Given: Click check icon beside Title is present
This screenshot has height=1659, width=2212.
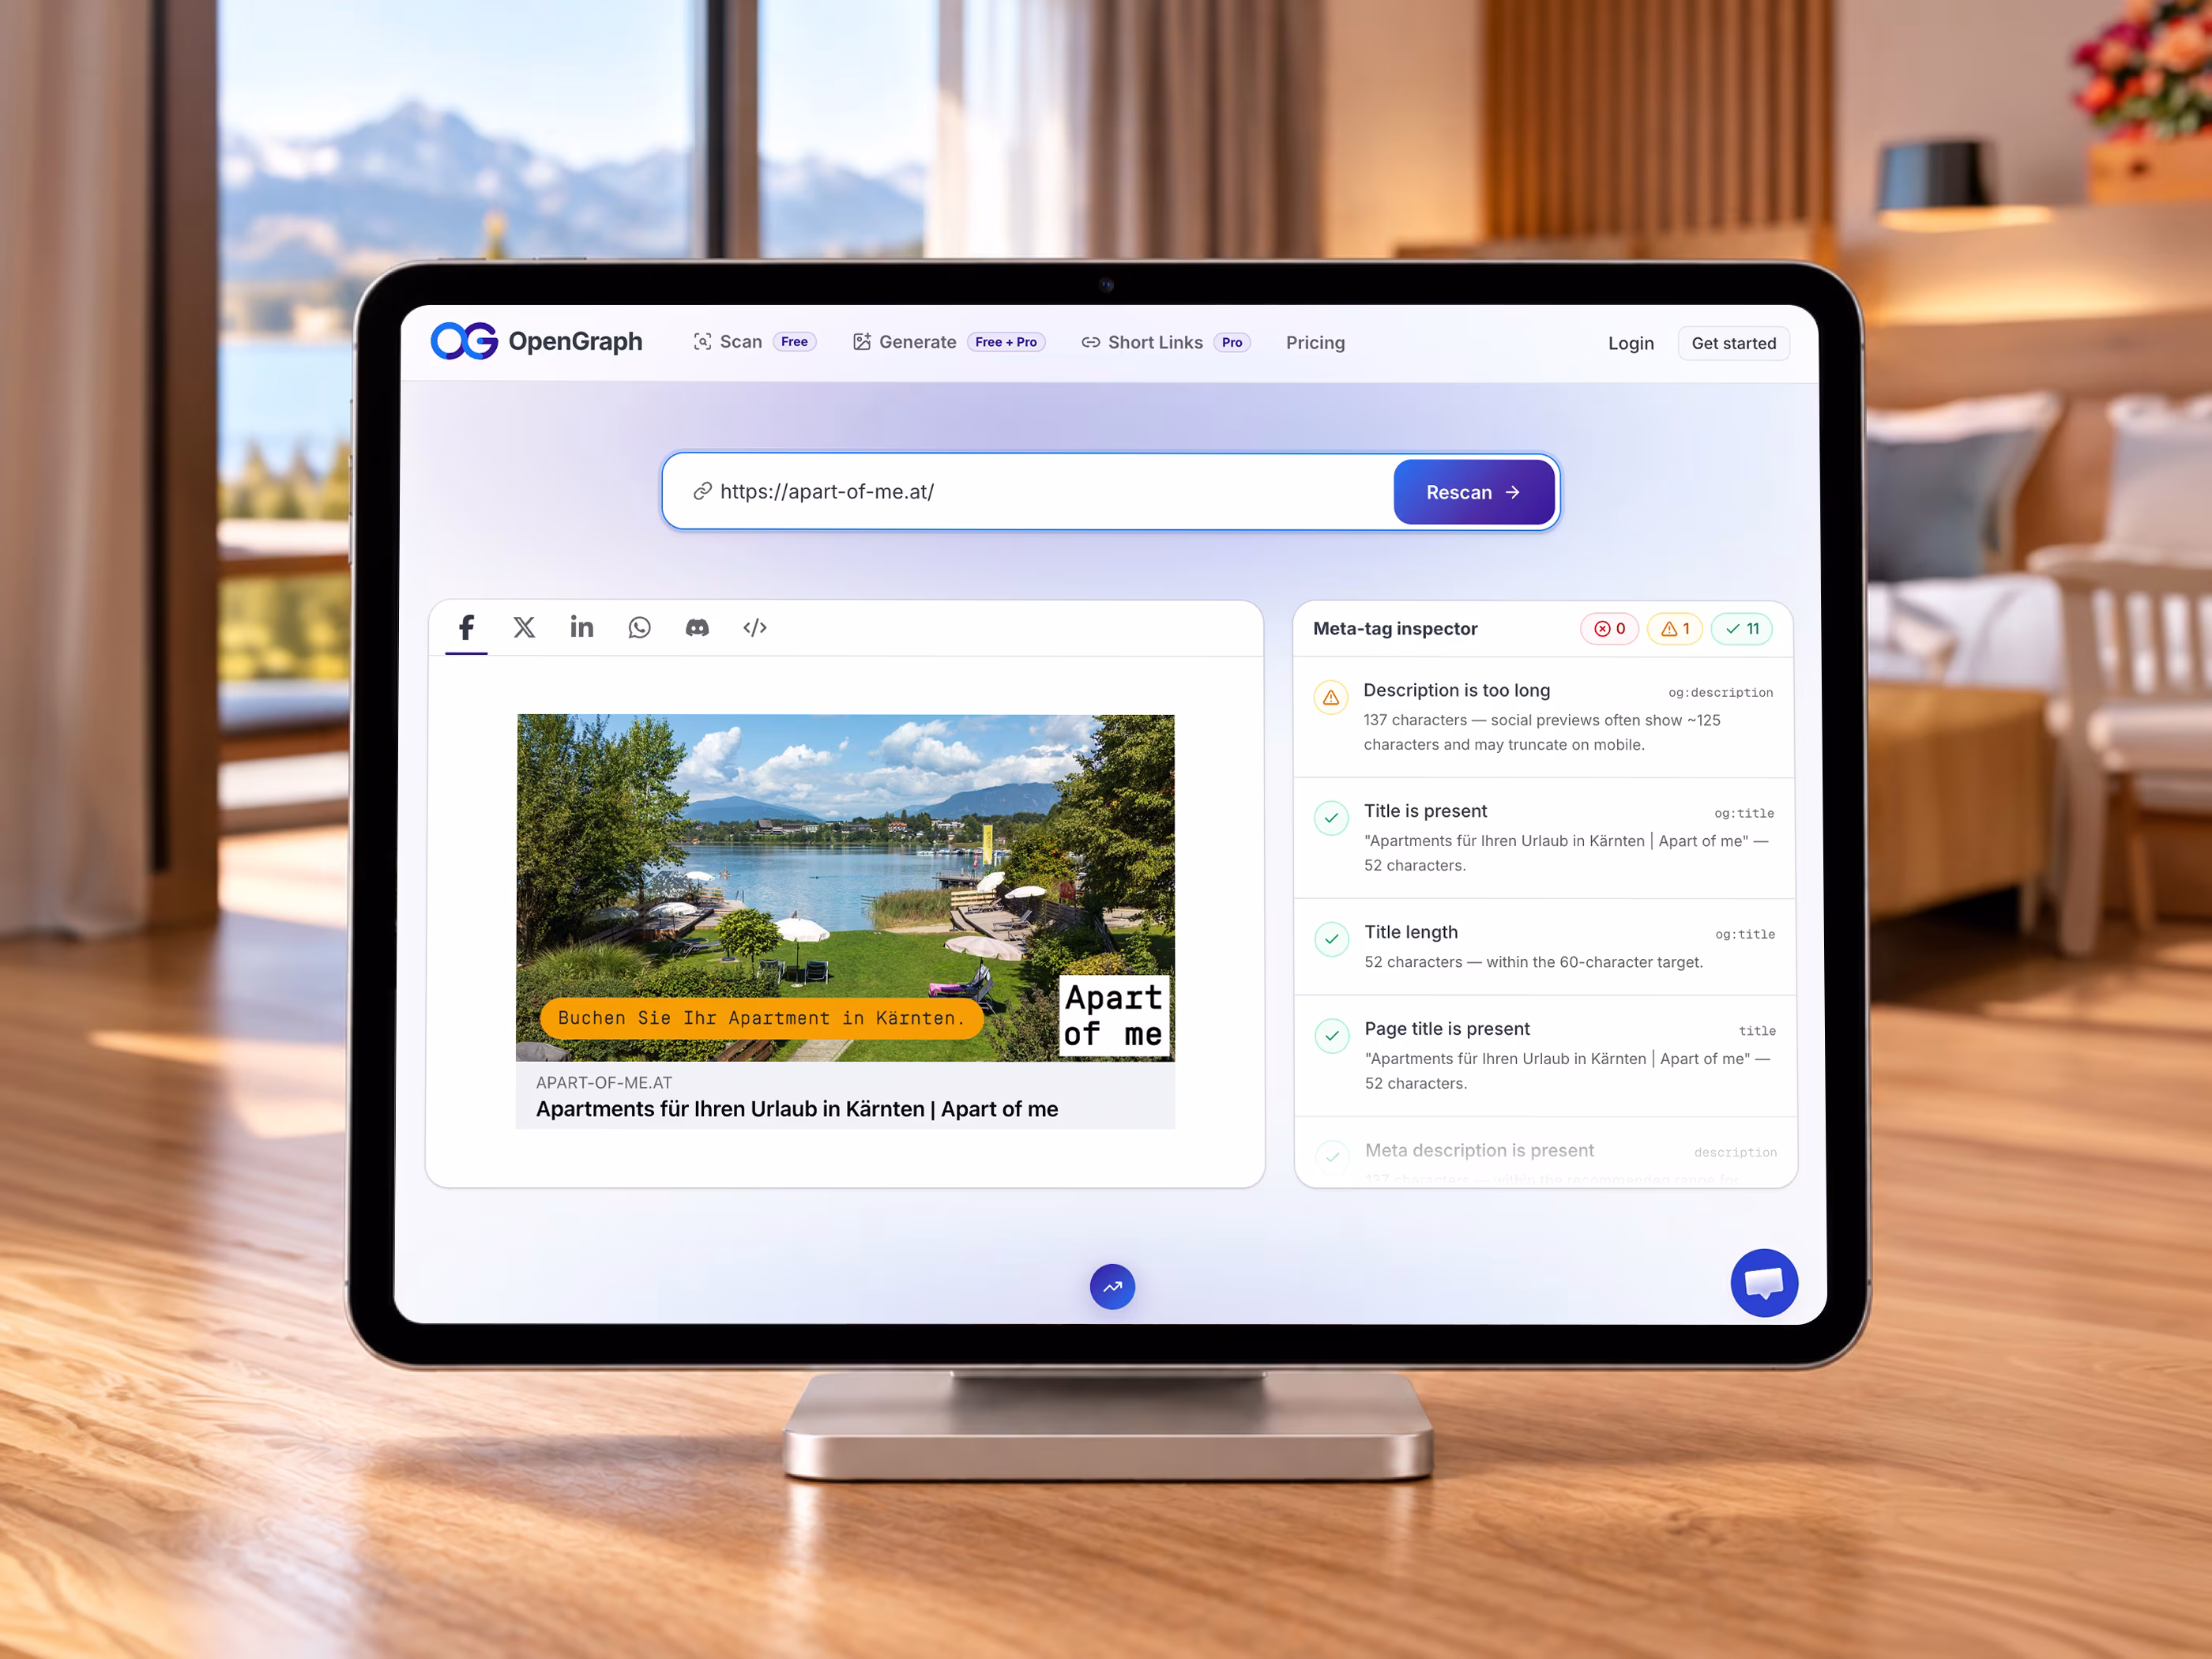Looking at the screenshot, I should tap(1331, 818).
